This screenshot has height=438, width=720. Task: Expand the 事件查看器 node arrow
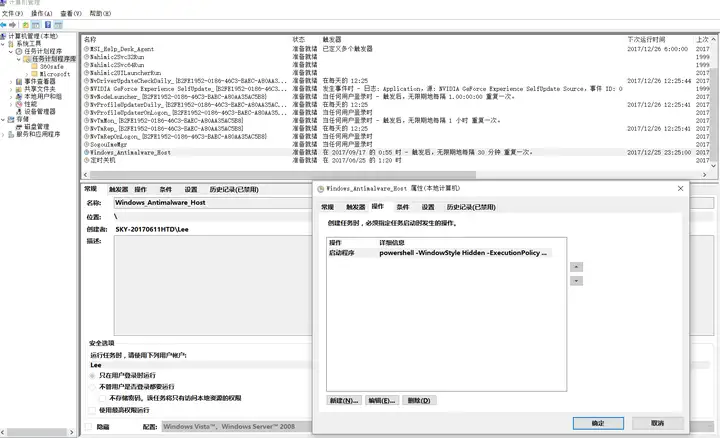[11, 81]
